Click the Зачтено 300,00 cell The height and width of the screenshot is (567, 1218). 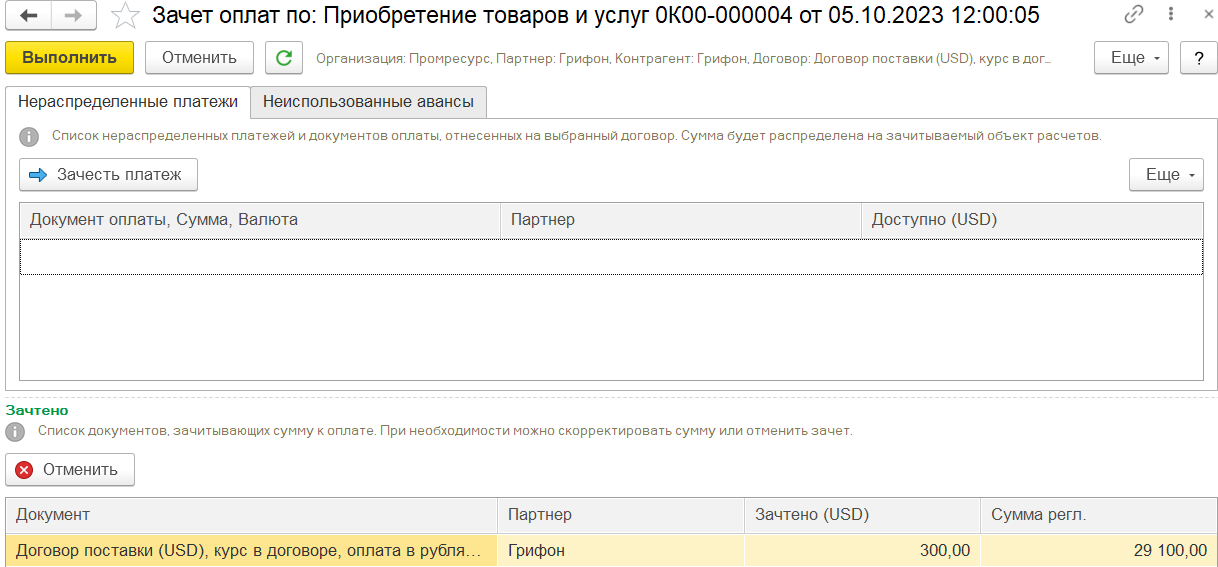point(862,550)
